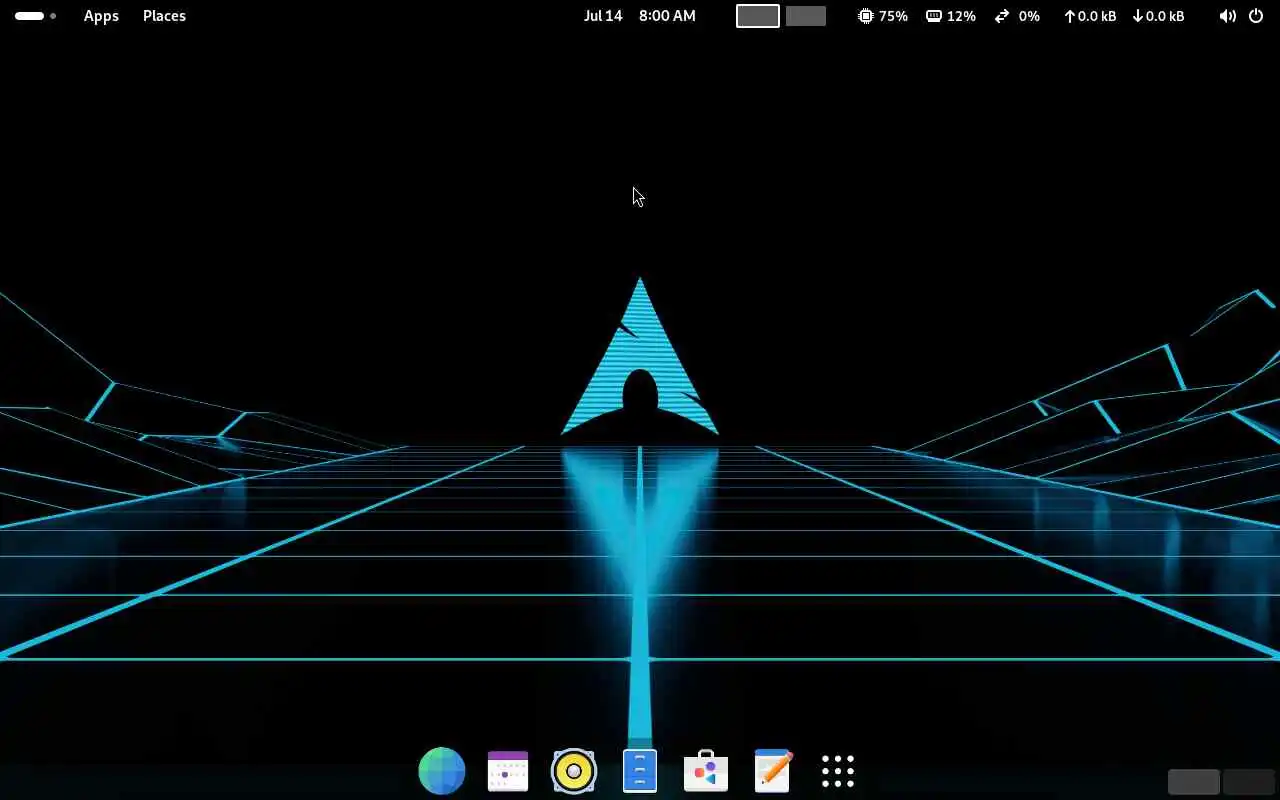1280x800 pixels.
Task: Click the download arrow network speed indicator
Action: pos(1158,16)
